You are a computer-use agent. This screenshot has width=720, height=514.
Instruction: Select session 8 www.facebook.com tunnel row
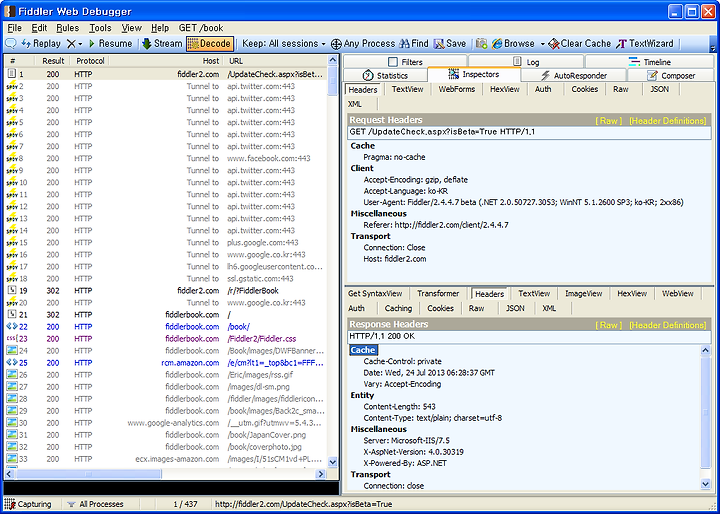point(166,158)
